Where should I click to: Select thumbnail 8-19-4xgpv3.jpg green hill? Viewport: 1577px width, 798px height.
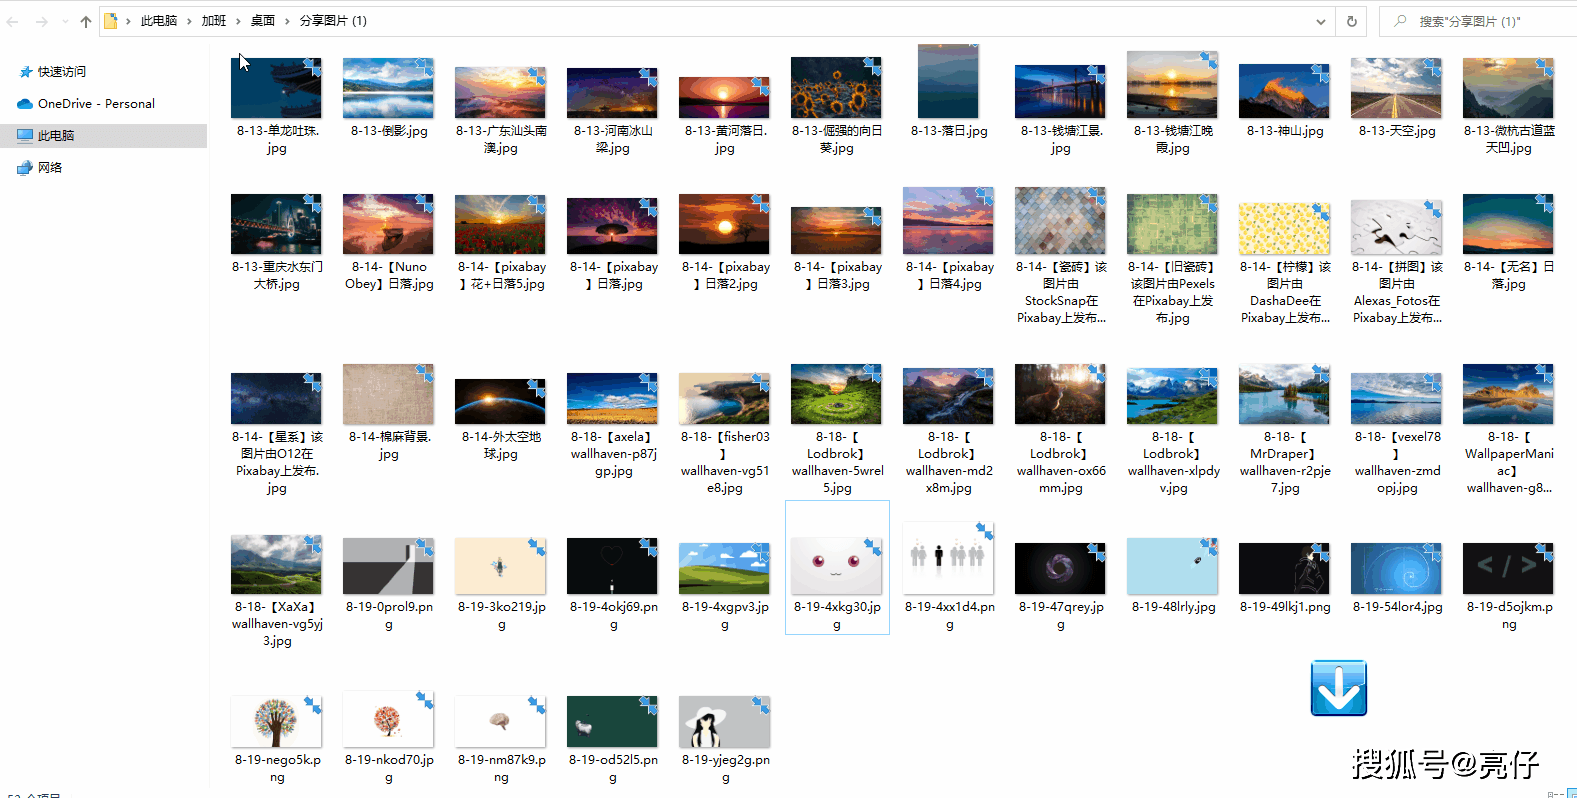724,568
